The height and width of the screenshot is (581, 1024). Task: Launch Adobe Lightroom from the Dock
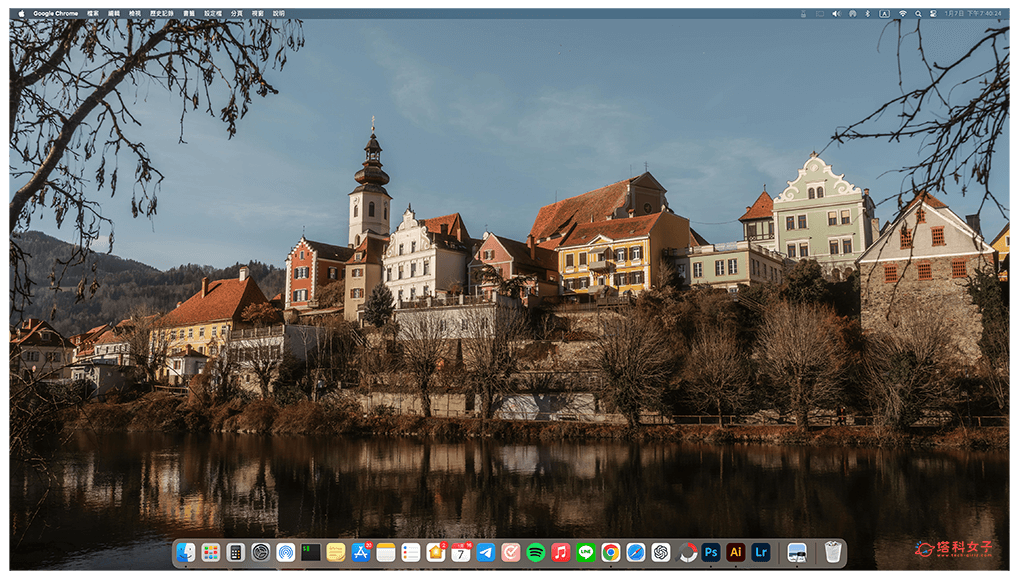pyautogui.click(x=761, y=553)
